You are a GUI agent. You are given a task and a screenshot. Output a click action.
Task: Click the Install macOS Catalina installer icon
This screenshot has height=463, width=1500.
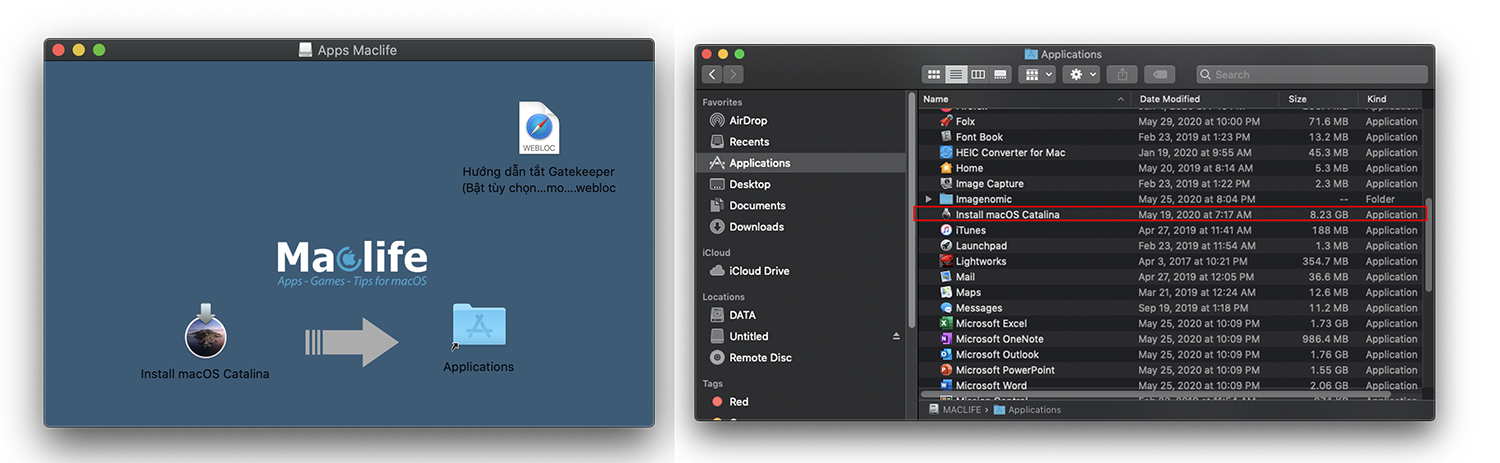[x=205, y=334]
